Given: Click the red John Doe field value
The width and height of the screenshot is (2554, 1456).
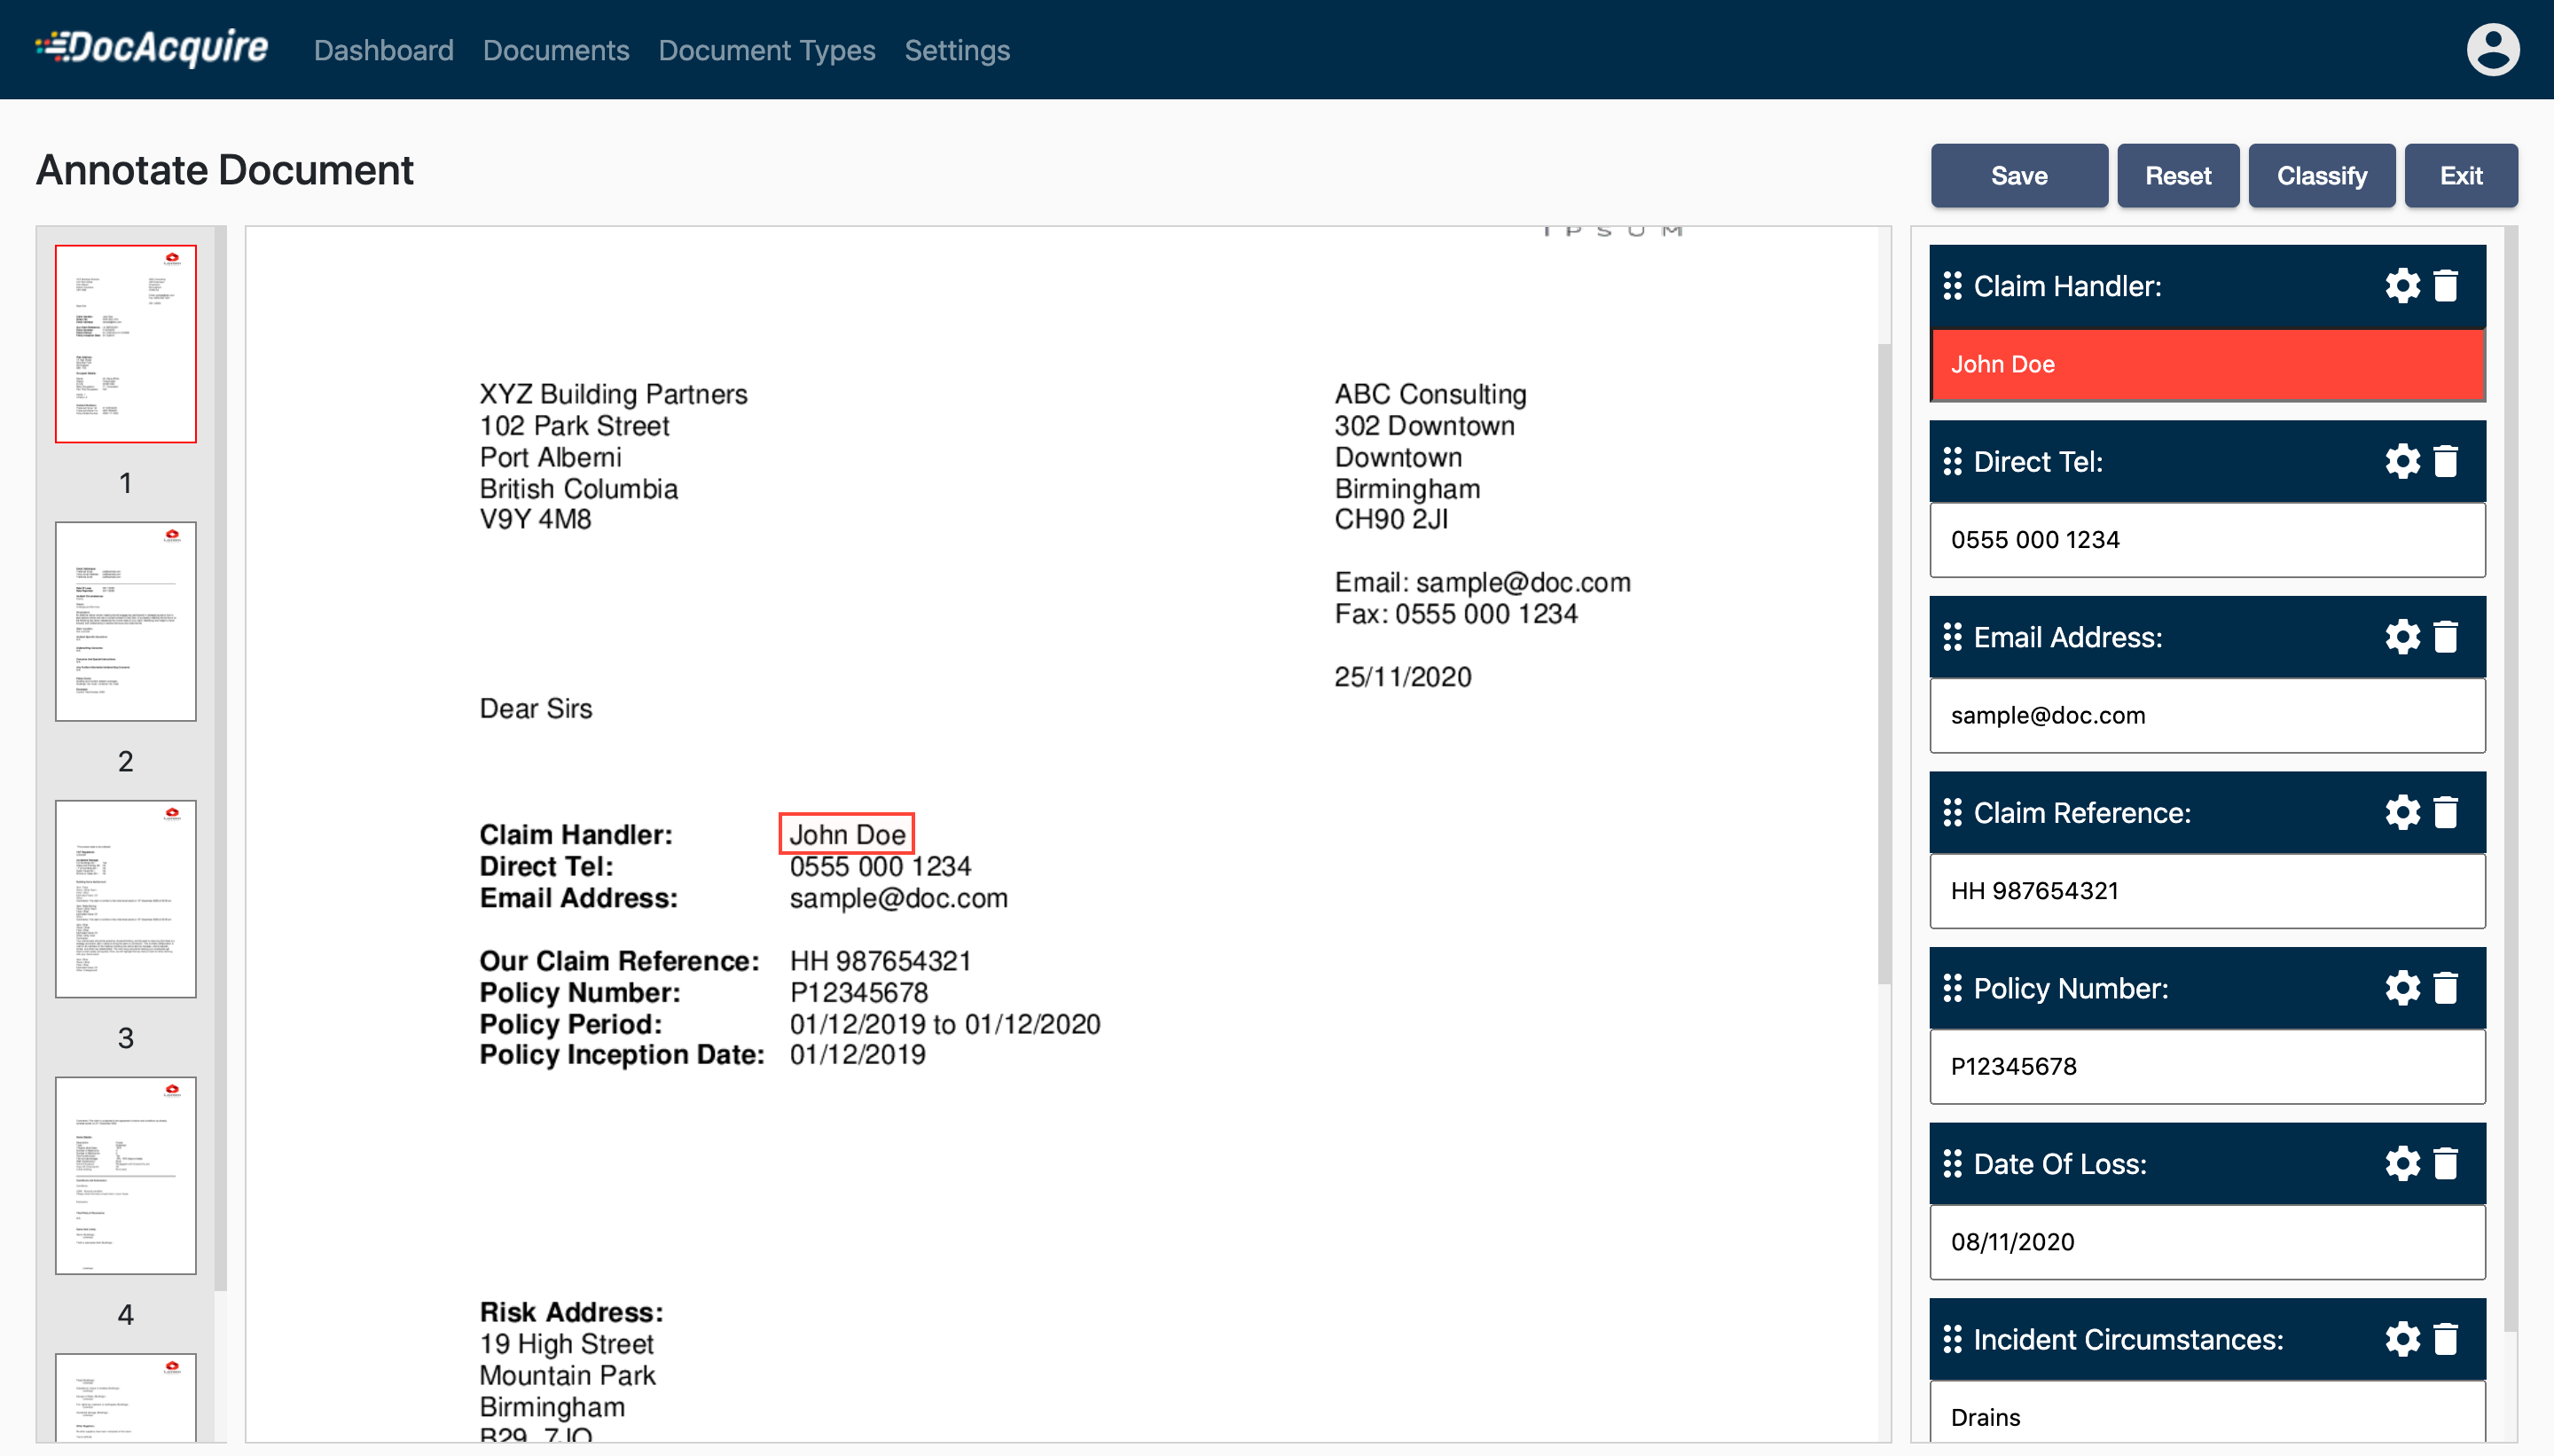Looking at the screenshot, I should point(2207,365).
